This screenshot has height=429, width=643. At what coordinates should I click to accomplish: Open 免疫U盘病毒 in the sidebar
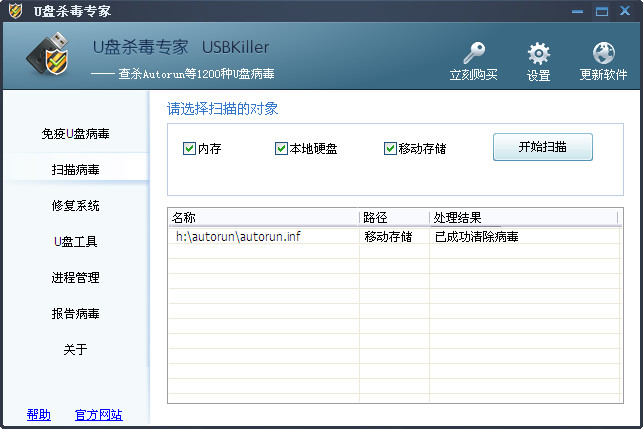(x=75, y=134)
